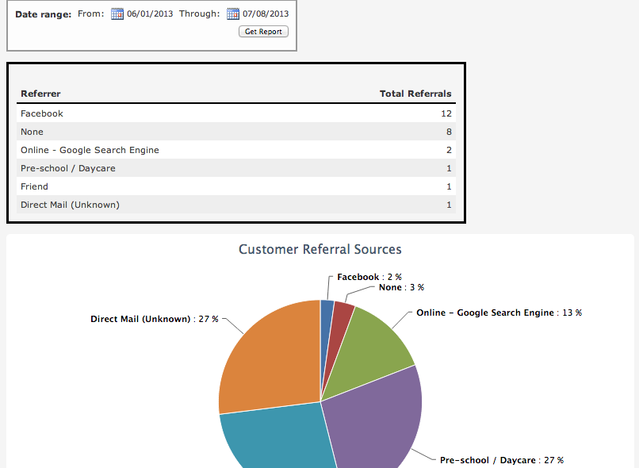Click the Get Report button
The width and height of the screenshot is (639, 468).
click(263, 31)
